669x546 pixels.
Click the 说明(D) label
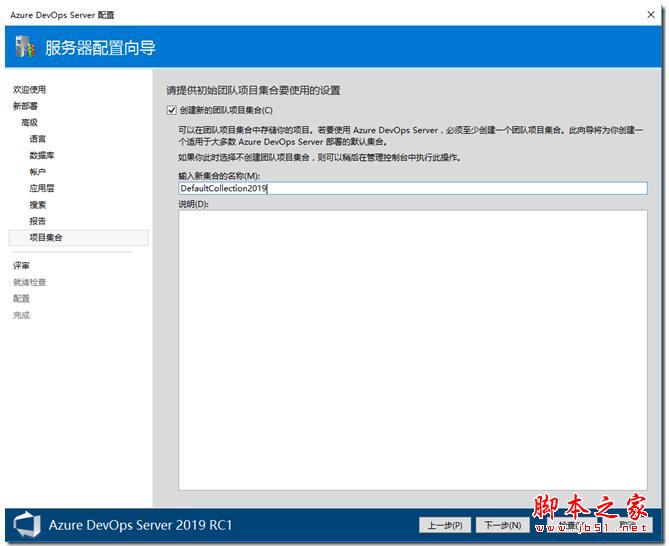pyautogui.click(x=193, y=204)
